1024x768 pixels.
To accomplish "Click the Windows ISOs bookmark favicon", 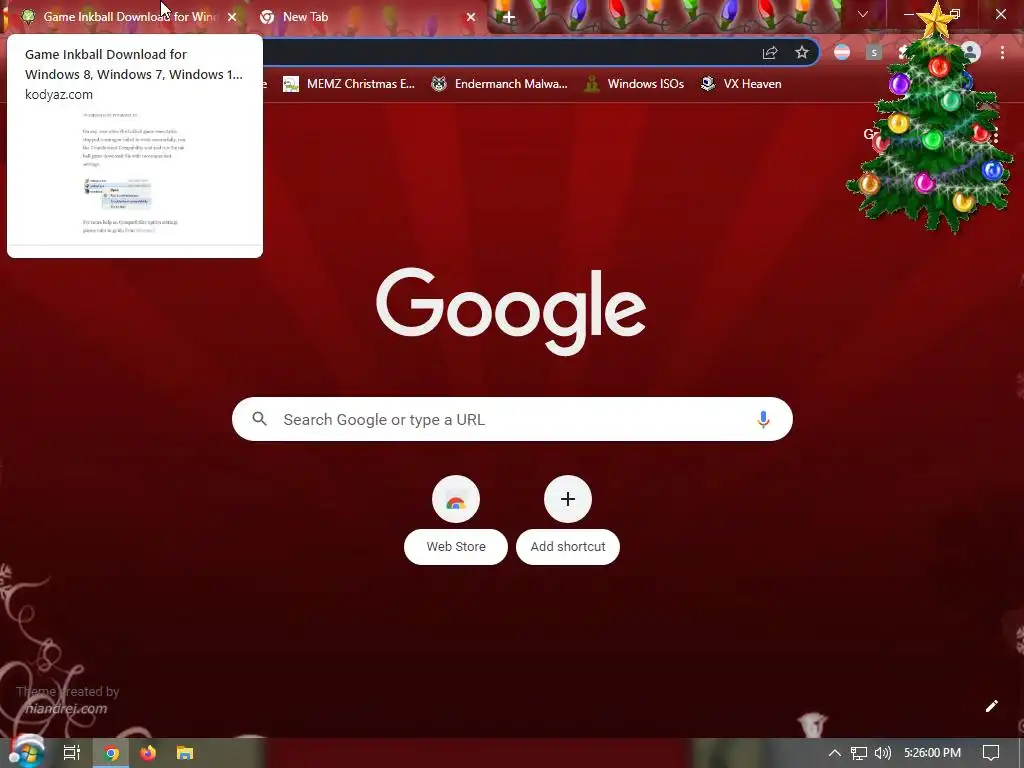I will 592,84.
